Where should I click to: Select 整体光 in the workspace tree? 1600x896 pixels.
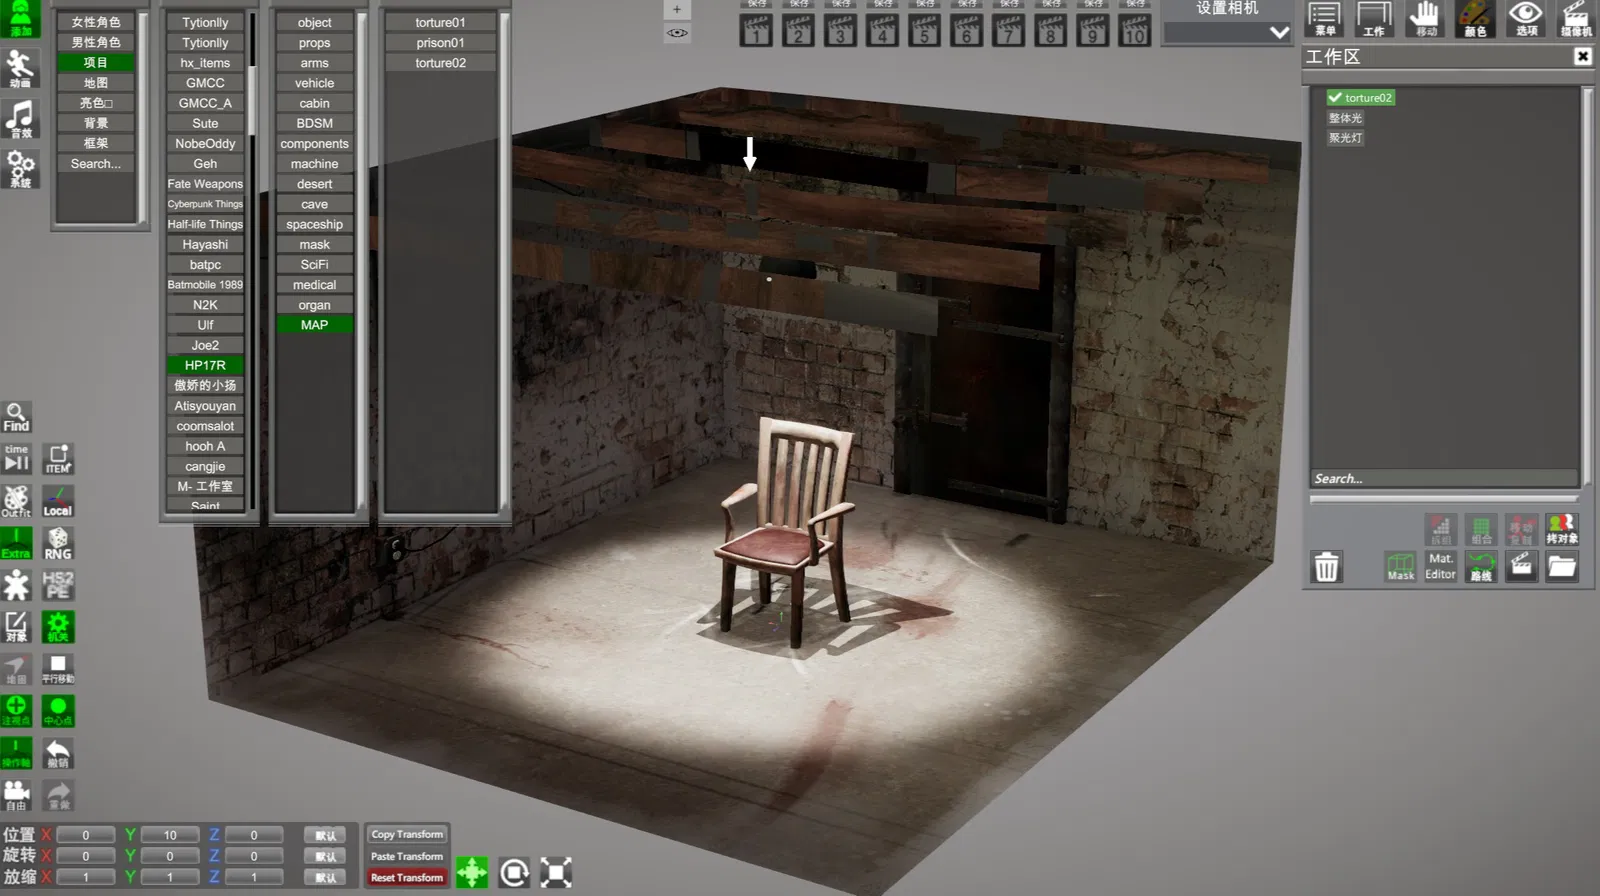pyautogui.click(x=1345, y=118)
